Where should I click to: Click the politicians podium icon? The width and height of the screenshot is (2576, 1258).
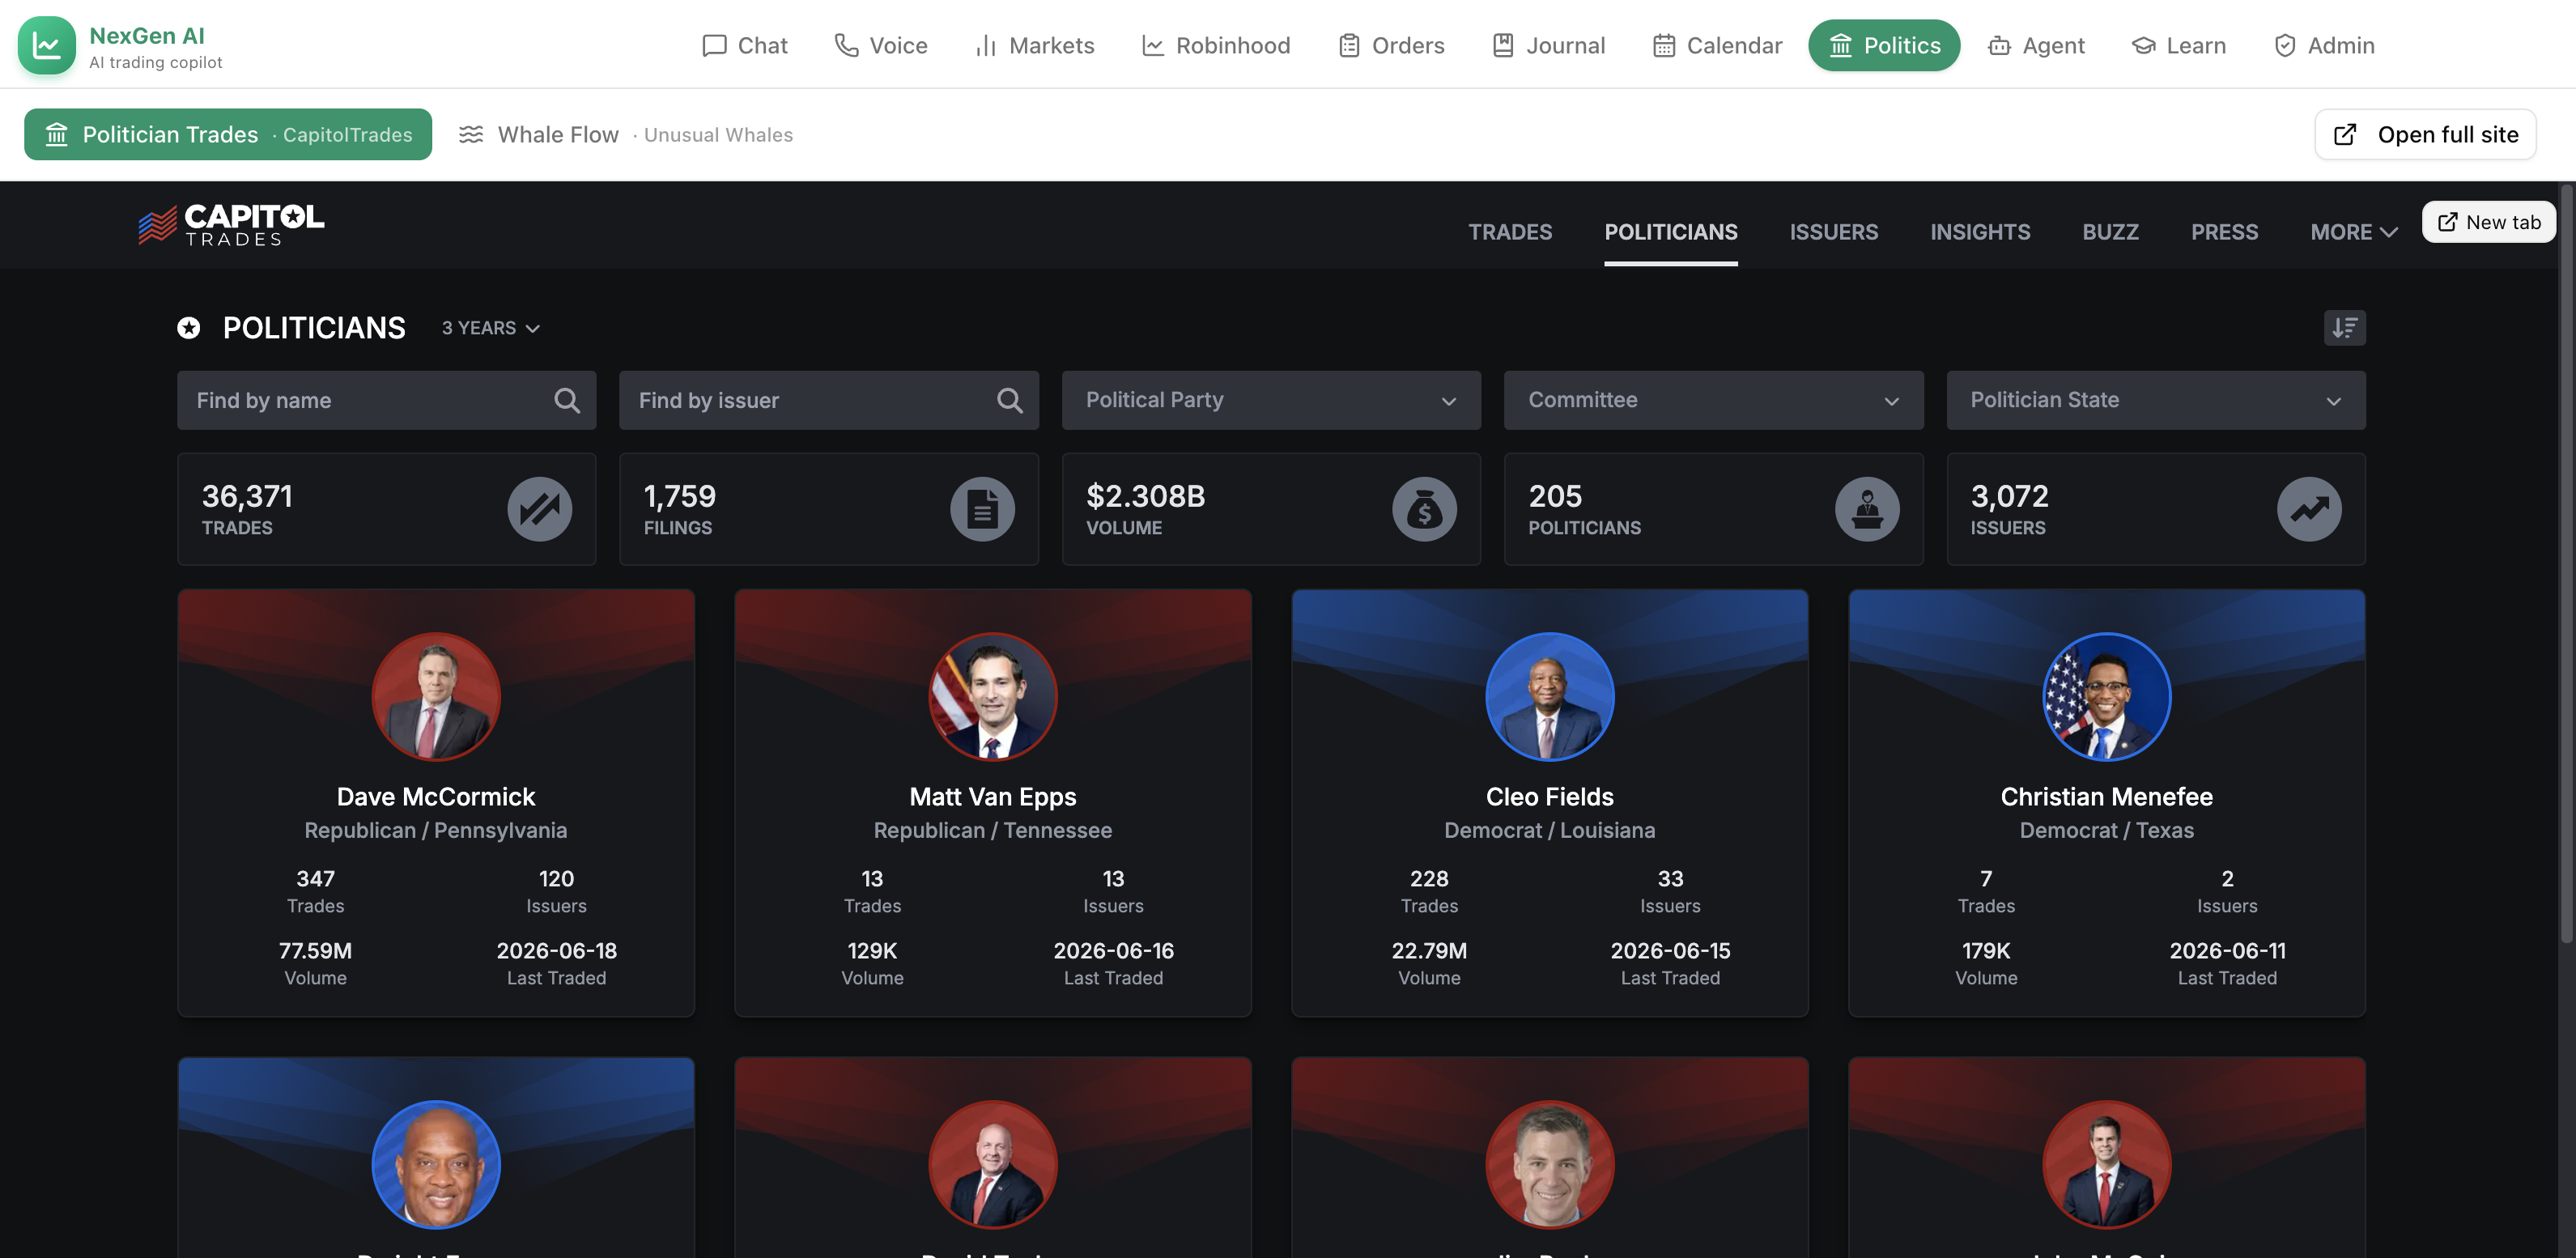click(1866, 509)
